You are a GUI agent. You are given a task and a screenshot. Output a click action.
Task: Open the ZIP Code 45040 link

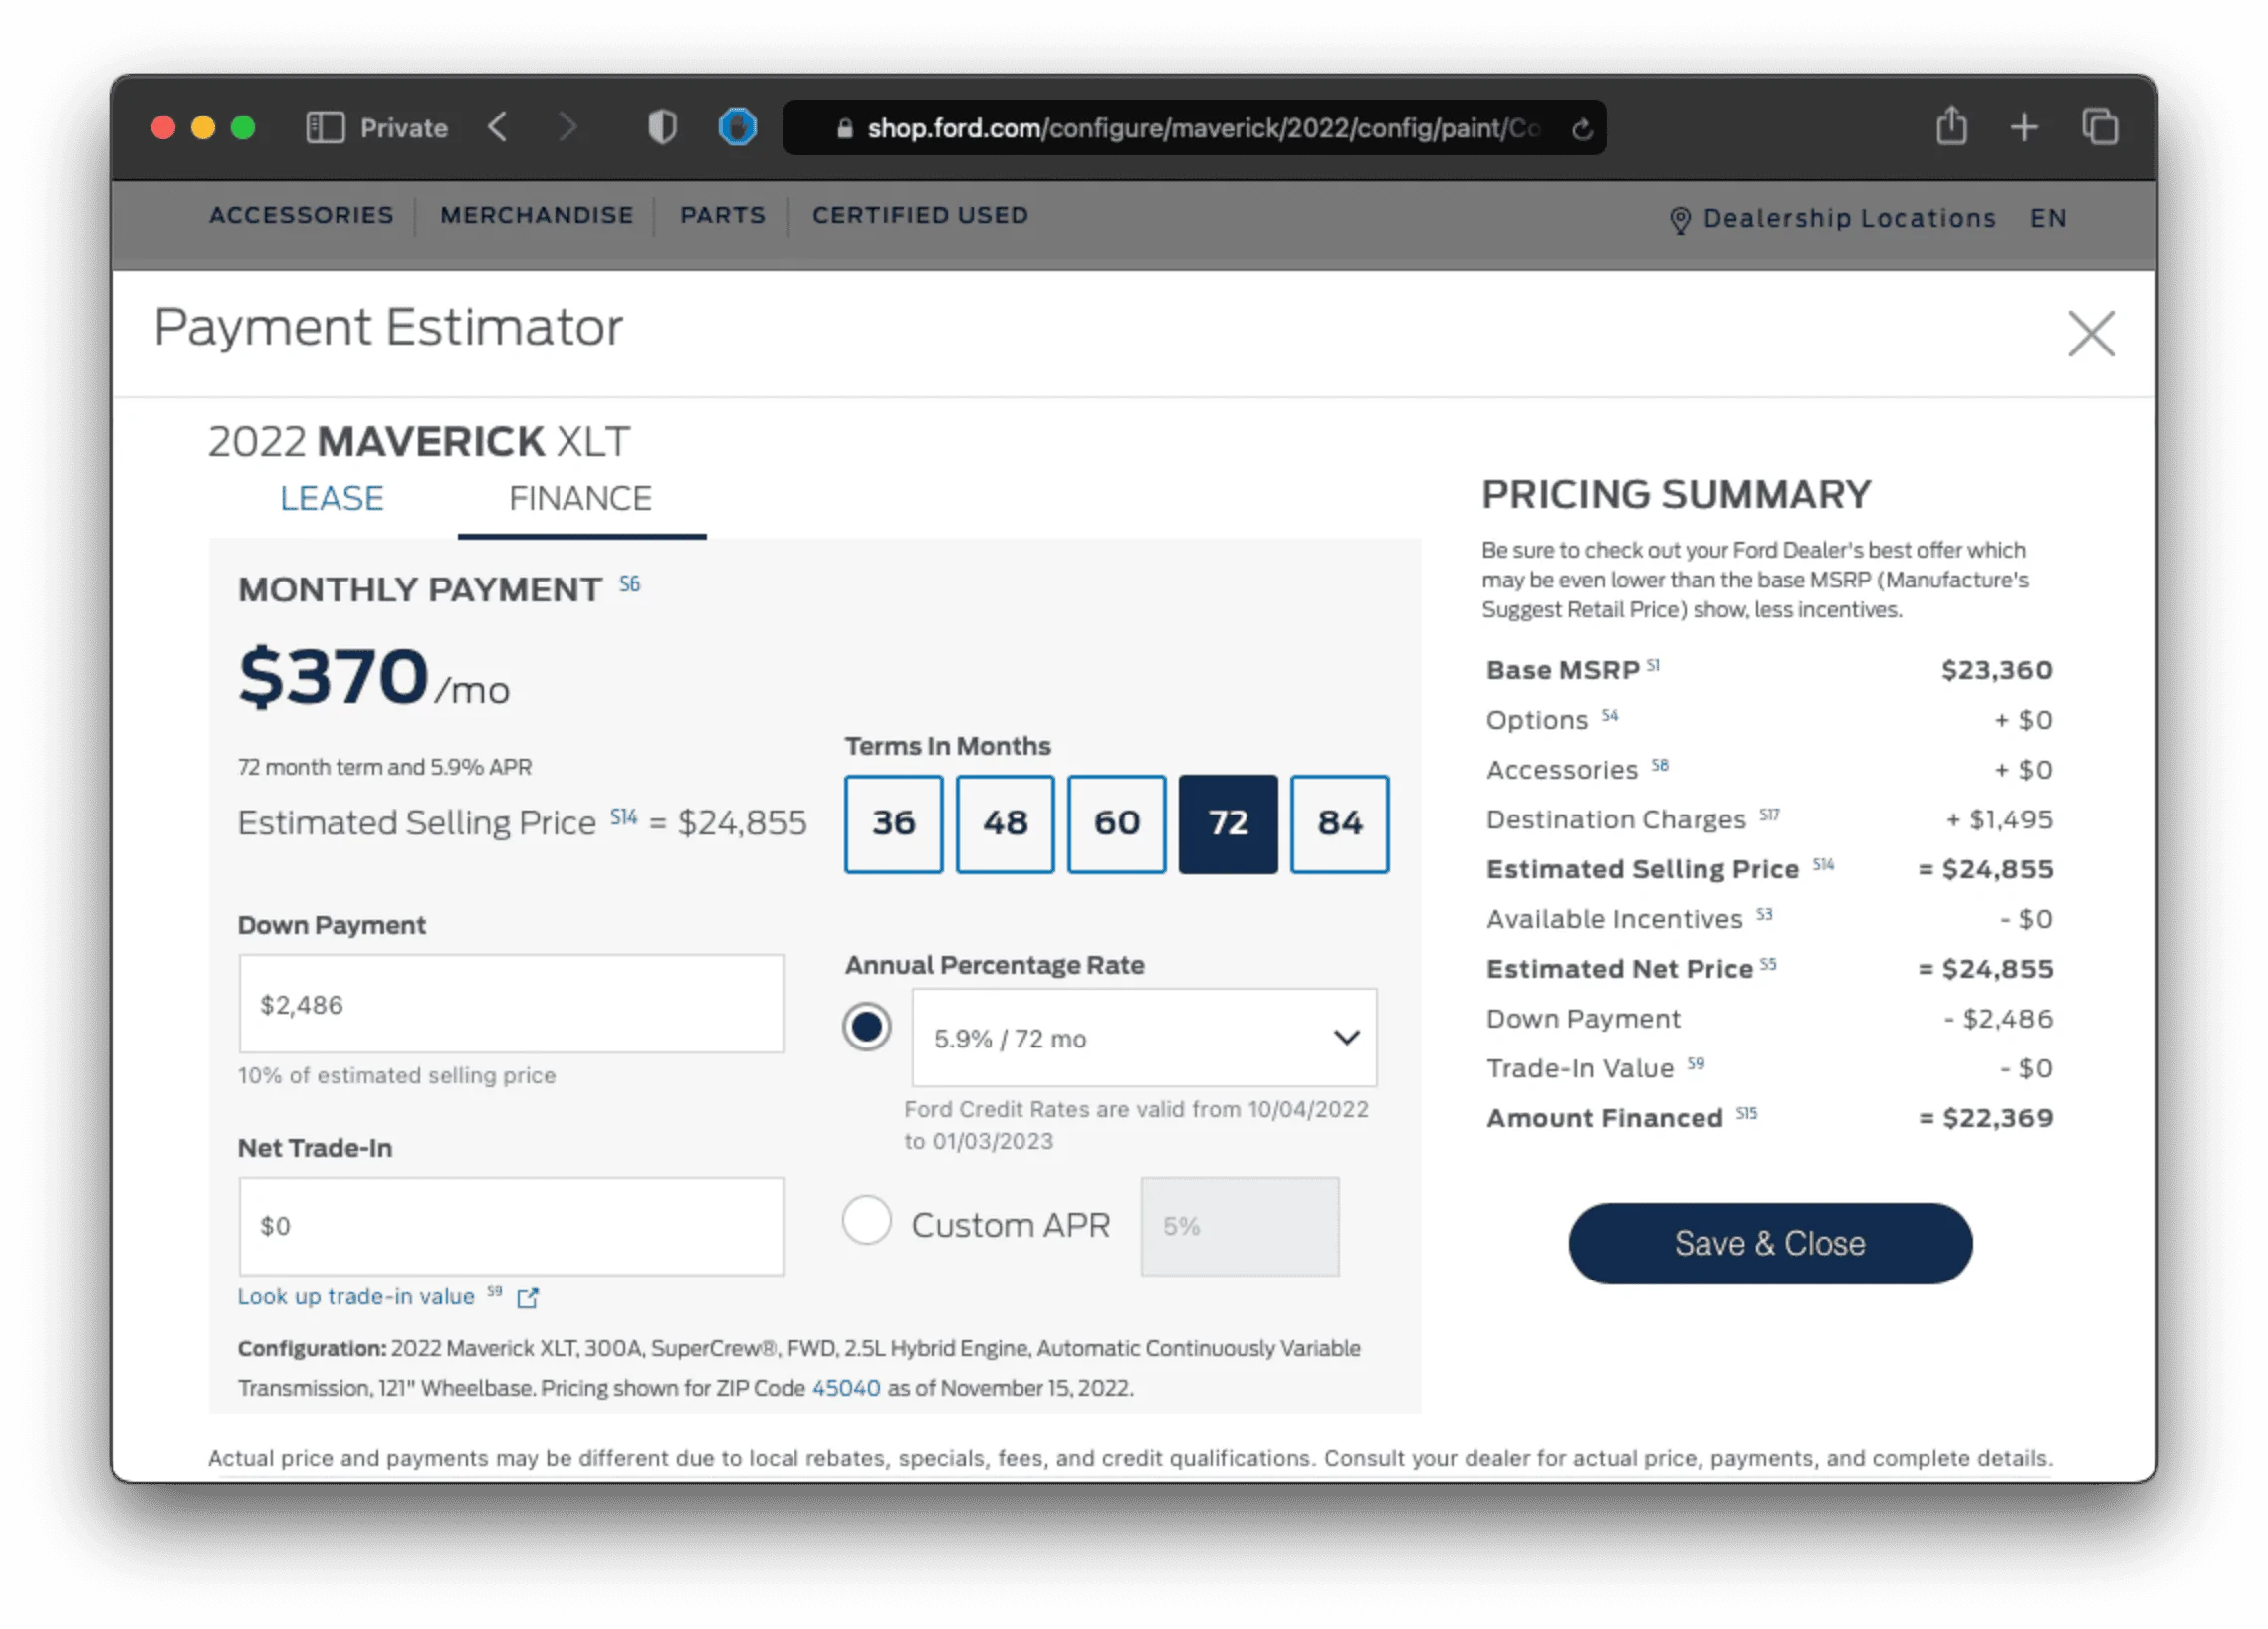846,1389
